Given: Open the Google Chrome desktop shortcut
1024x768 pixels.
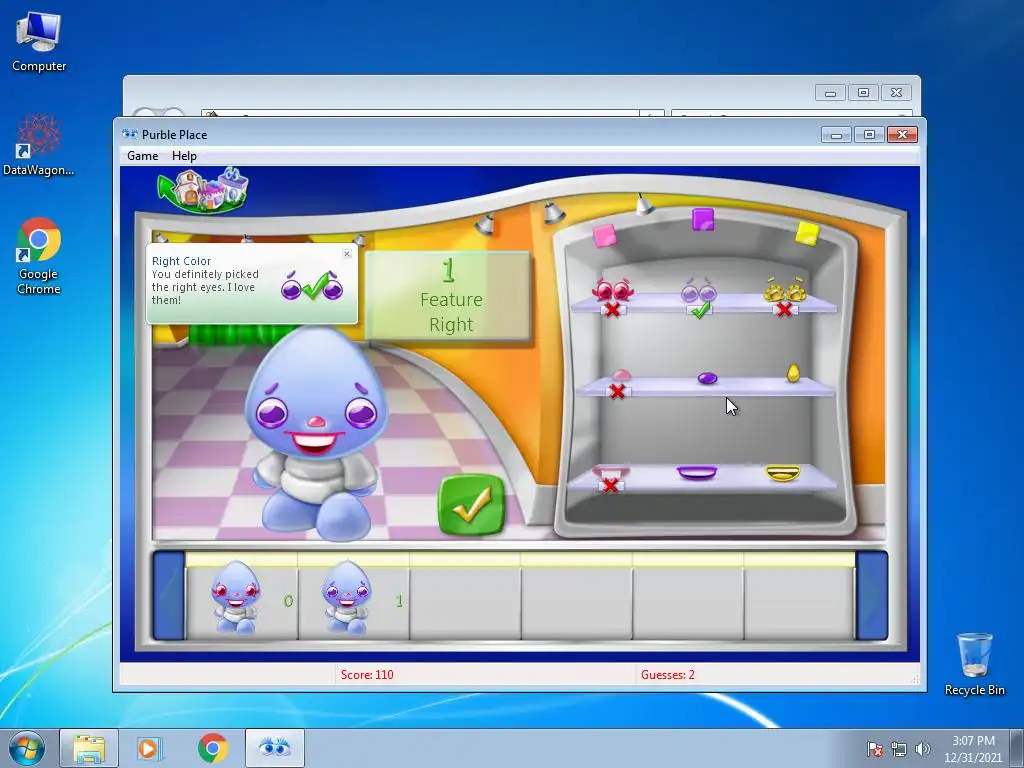Looking at the screenshot, I should tap(39, 255).
